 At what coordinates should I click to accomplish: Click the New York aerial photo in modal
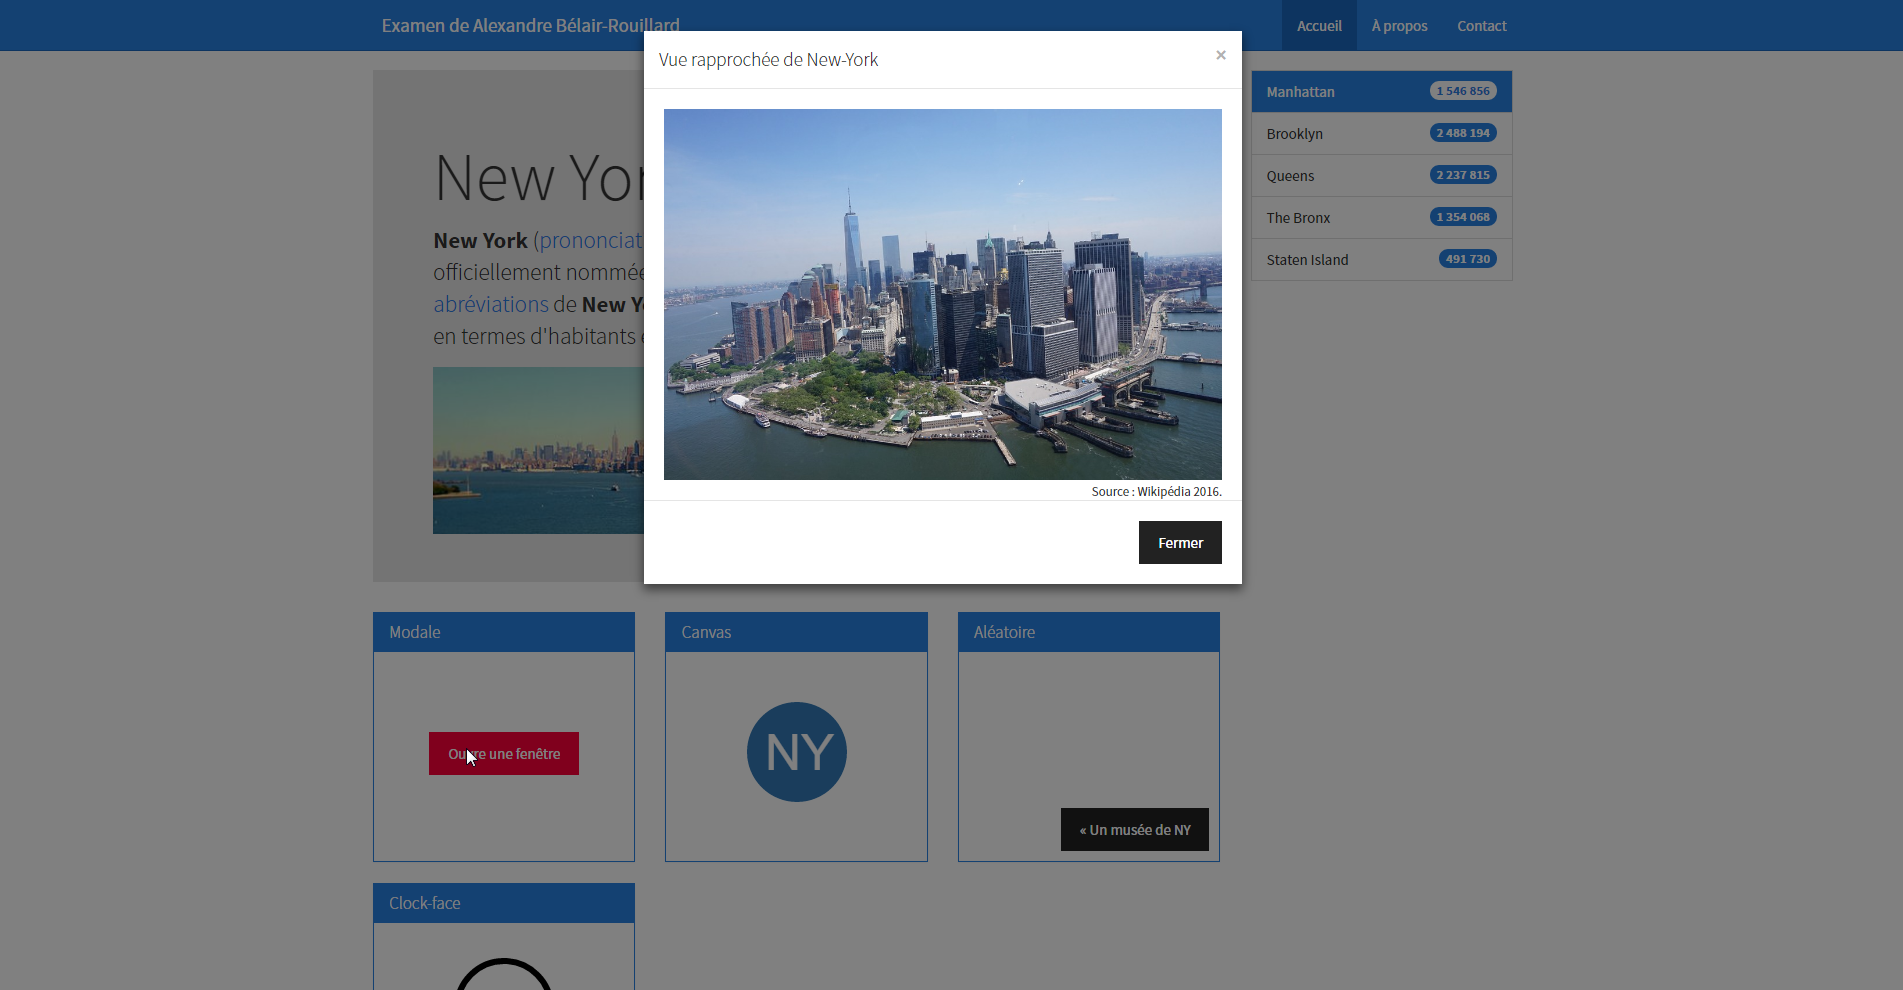943,294
